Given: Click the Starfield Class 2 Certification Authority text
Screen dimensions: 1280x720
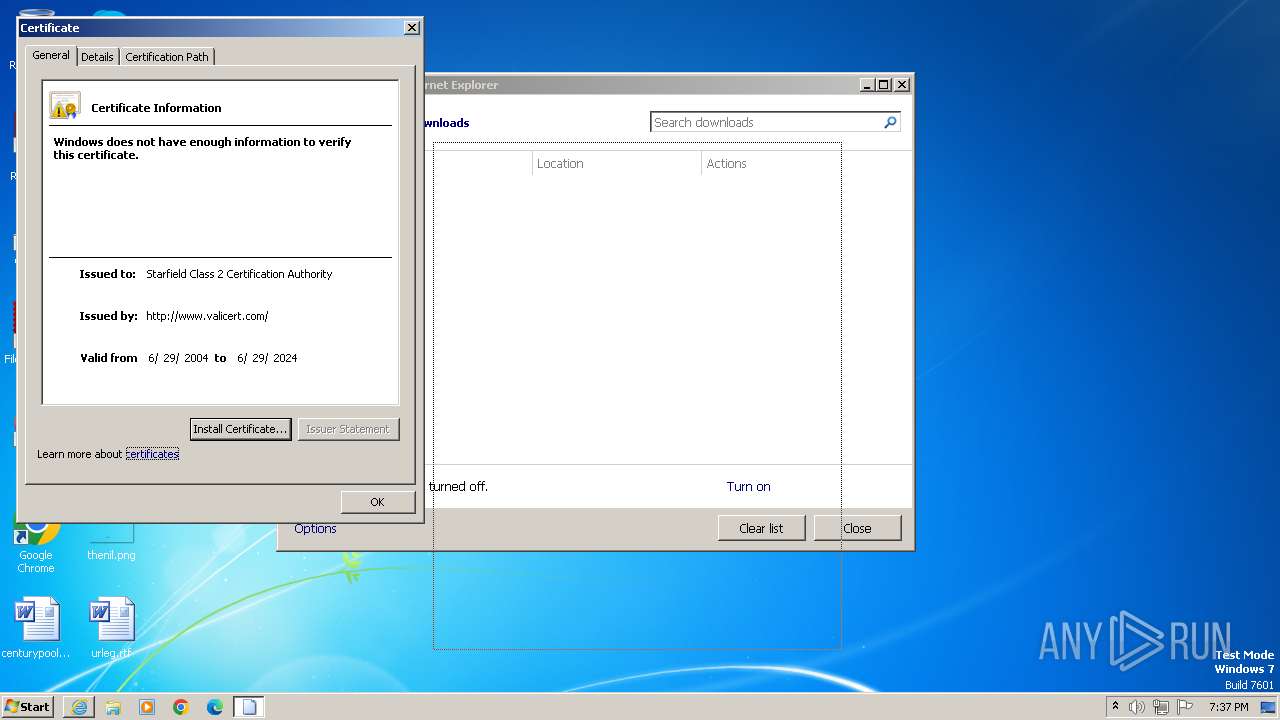Looking at the screenshot, I should pos(239,274).
